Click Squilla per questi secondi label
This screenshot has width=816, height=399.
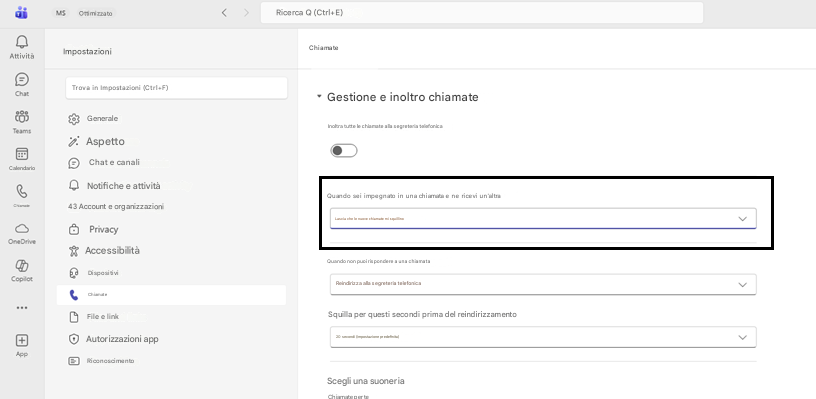coord(423,314)
